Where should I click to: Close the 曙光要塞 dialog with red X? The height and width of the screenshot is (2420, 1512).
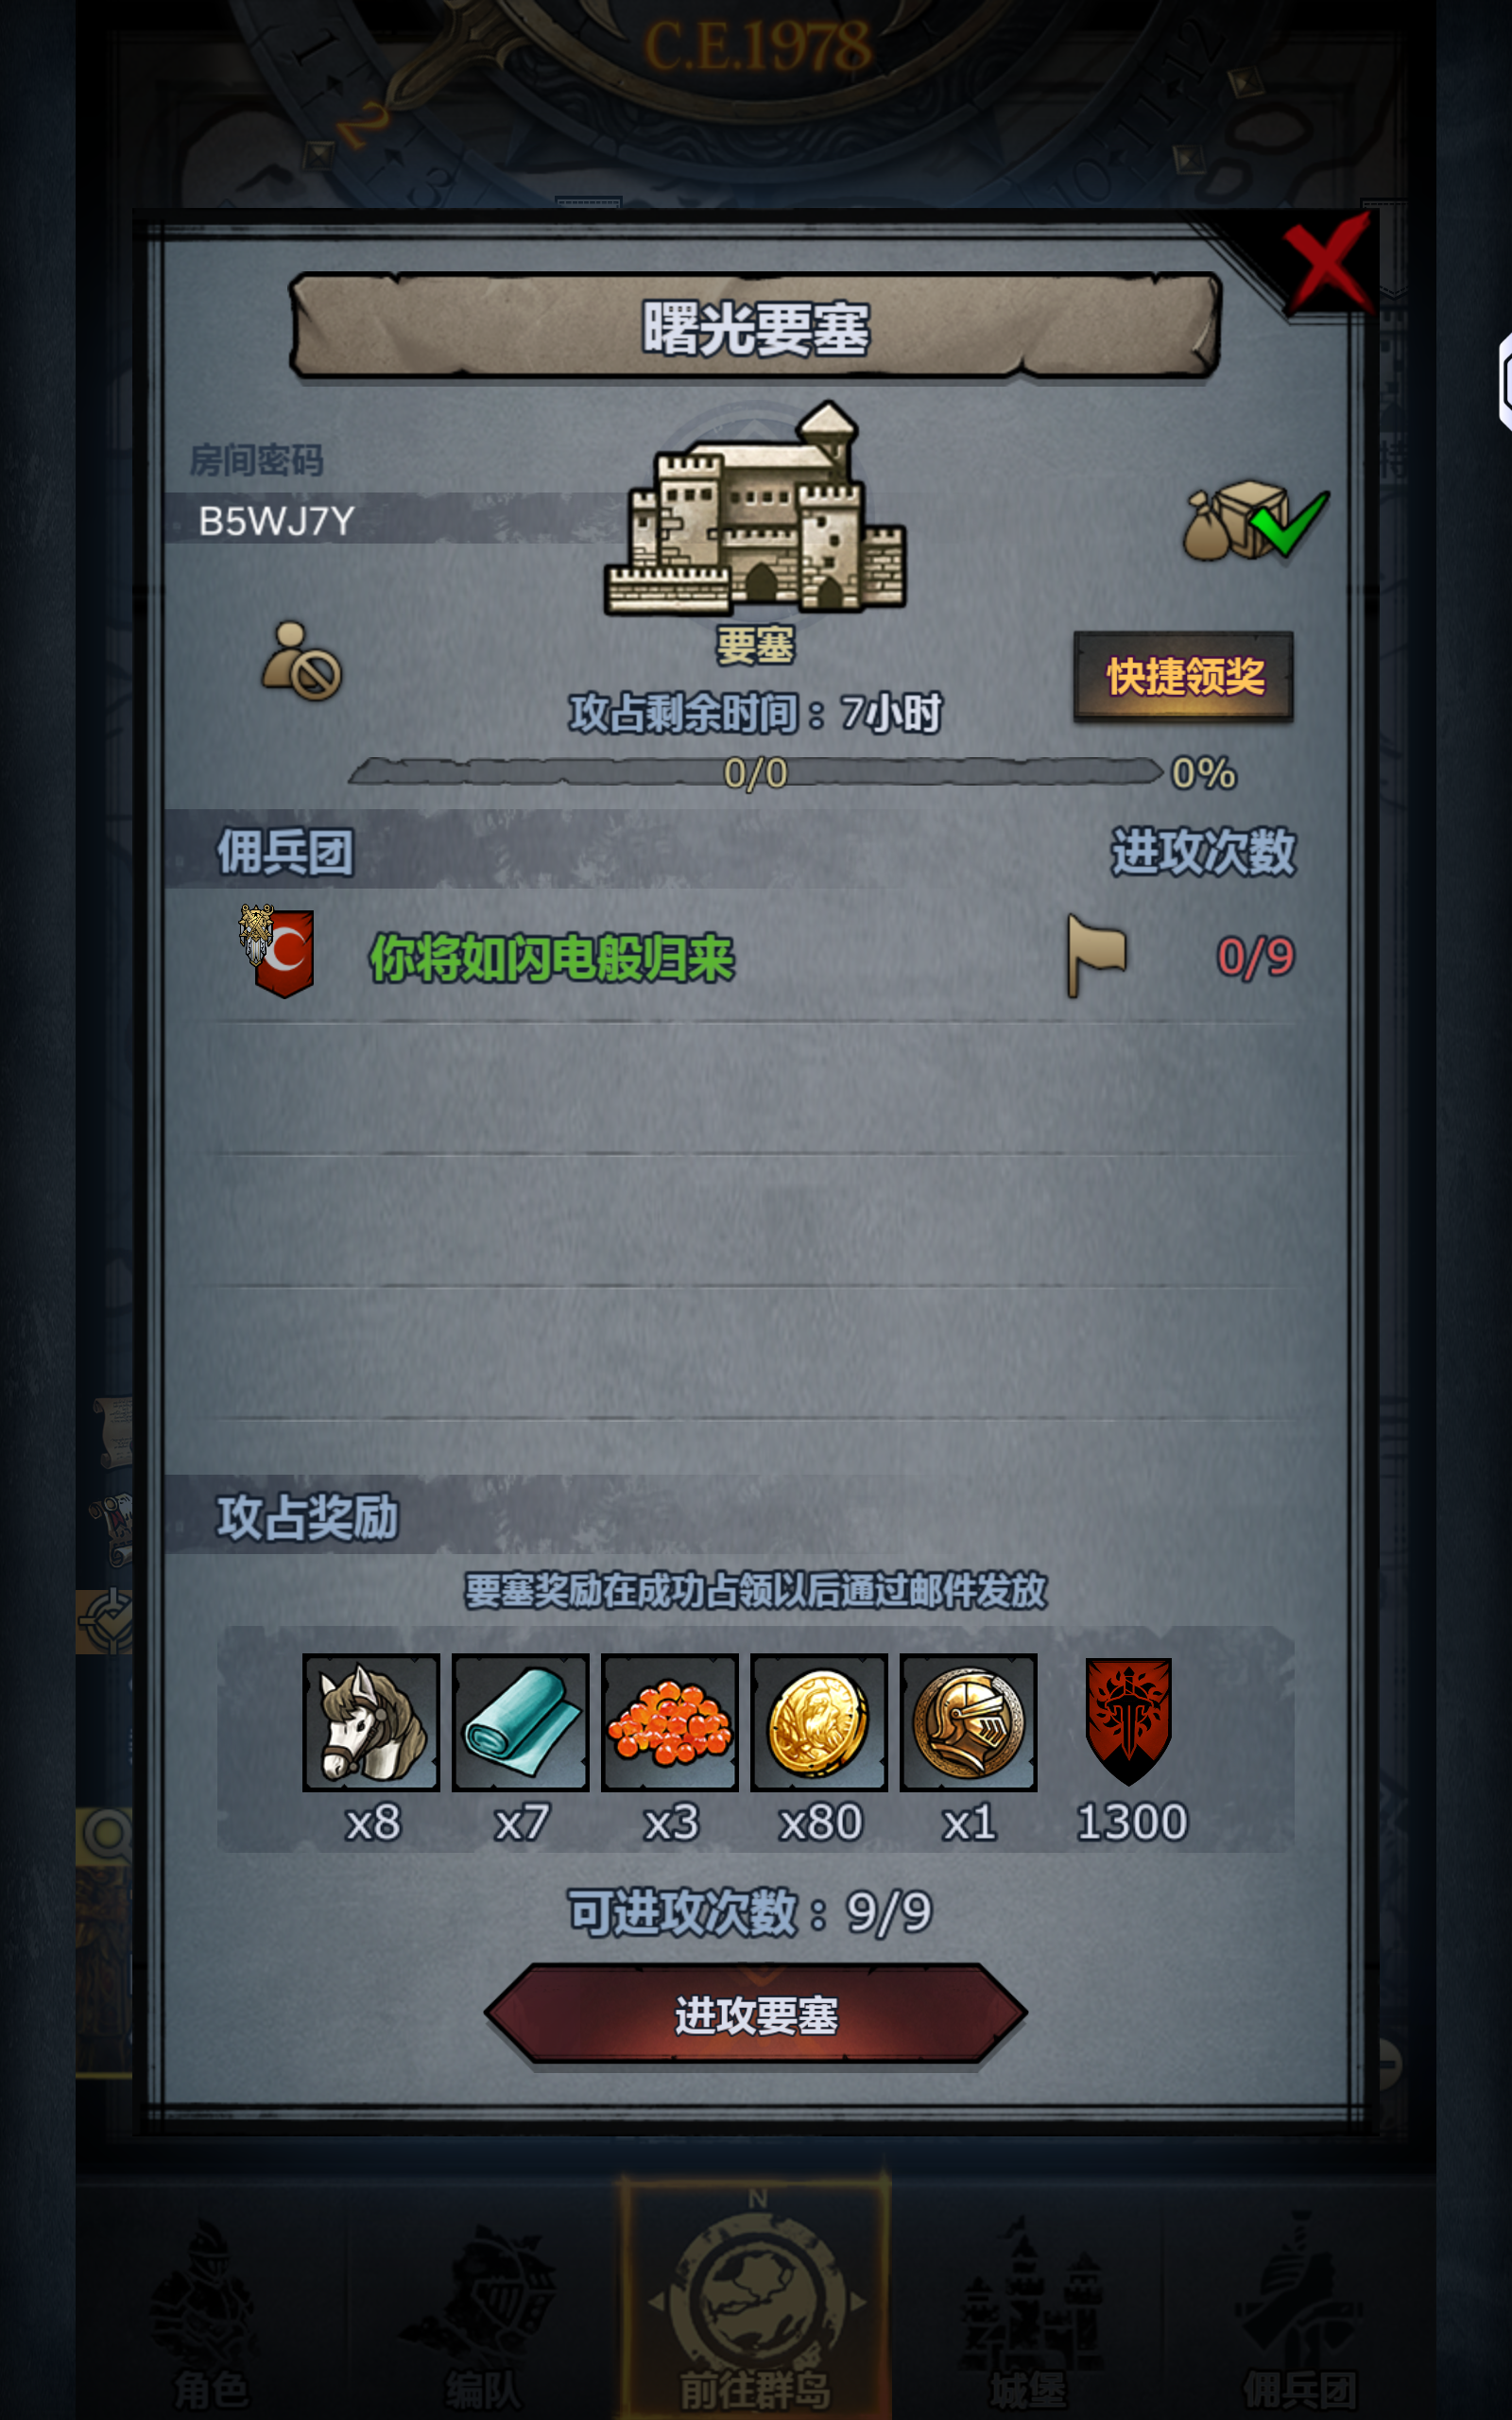click(x=1328, y=263)
